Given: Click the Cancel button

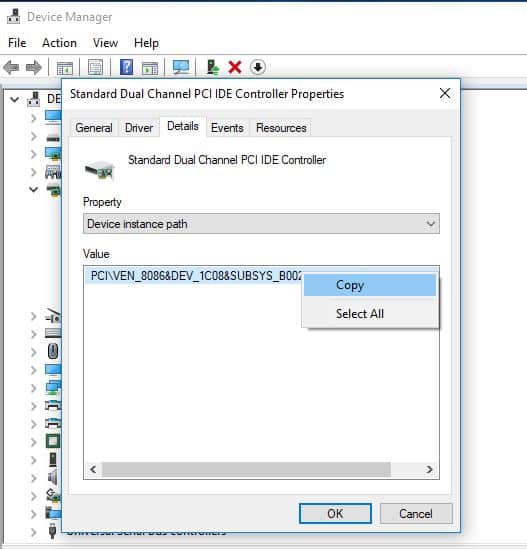Looking at the screenshot, I should click(416, 513).
